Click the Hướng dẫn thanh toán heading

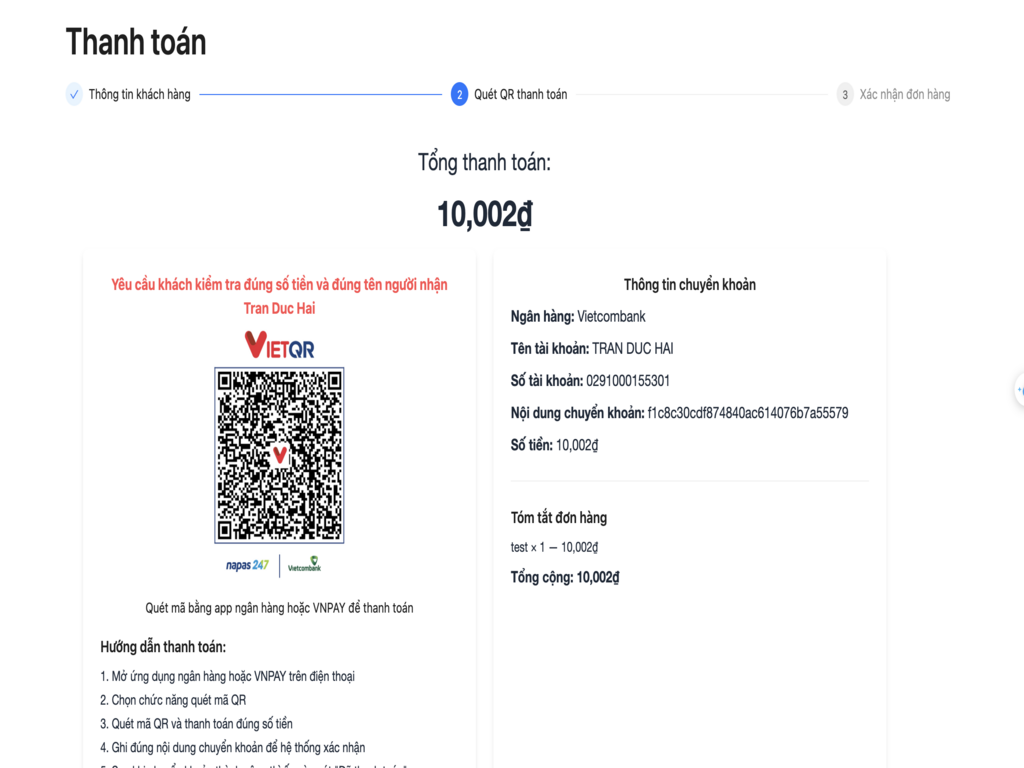tap(163, 647)
